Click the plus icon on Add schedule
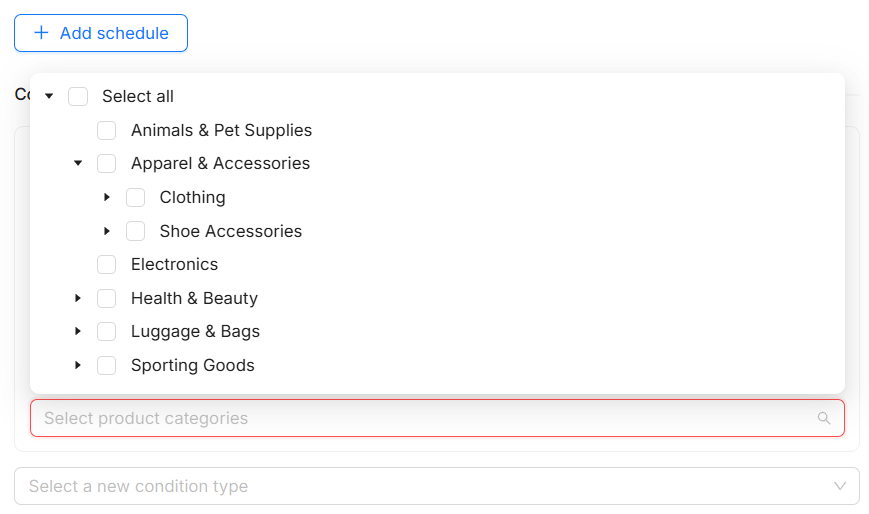This screenshot has height=514, width=869. pos(41,33)
